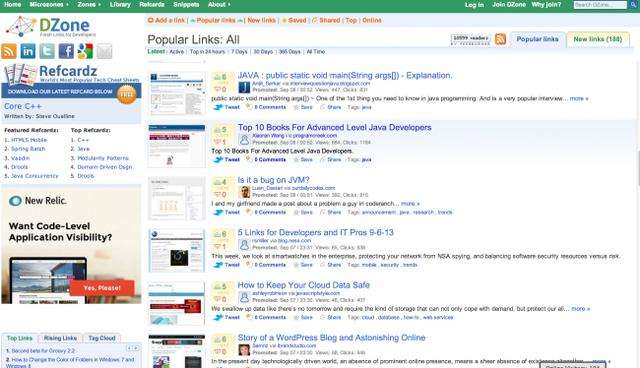Click the DZone logo
The width and height of the screenshot is (640, 368).
pos(51,27)
